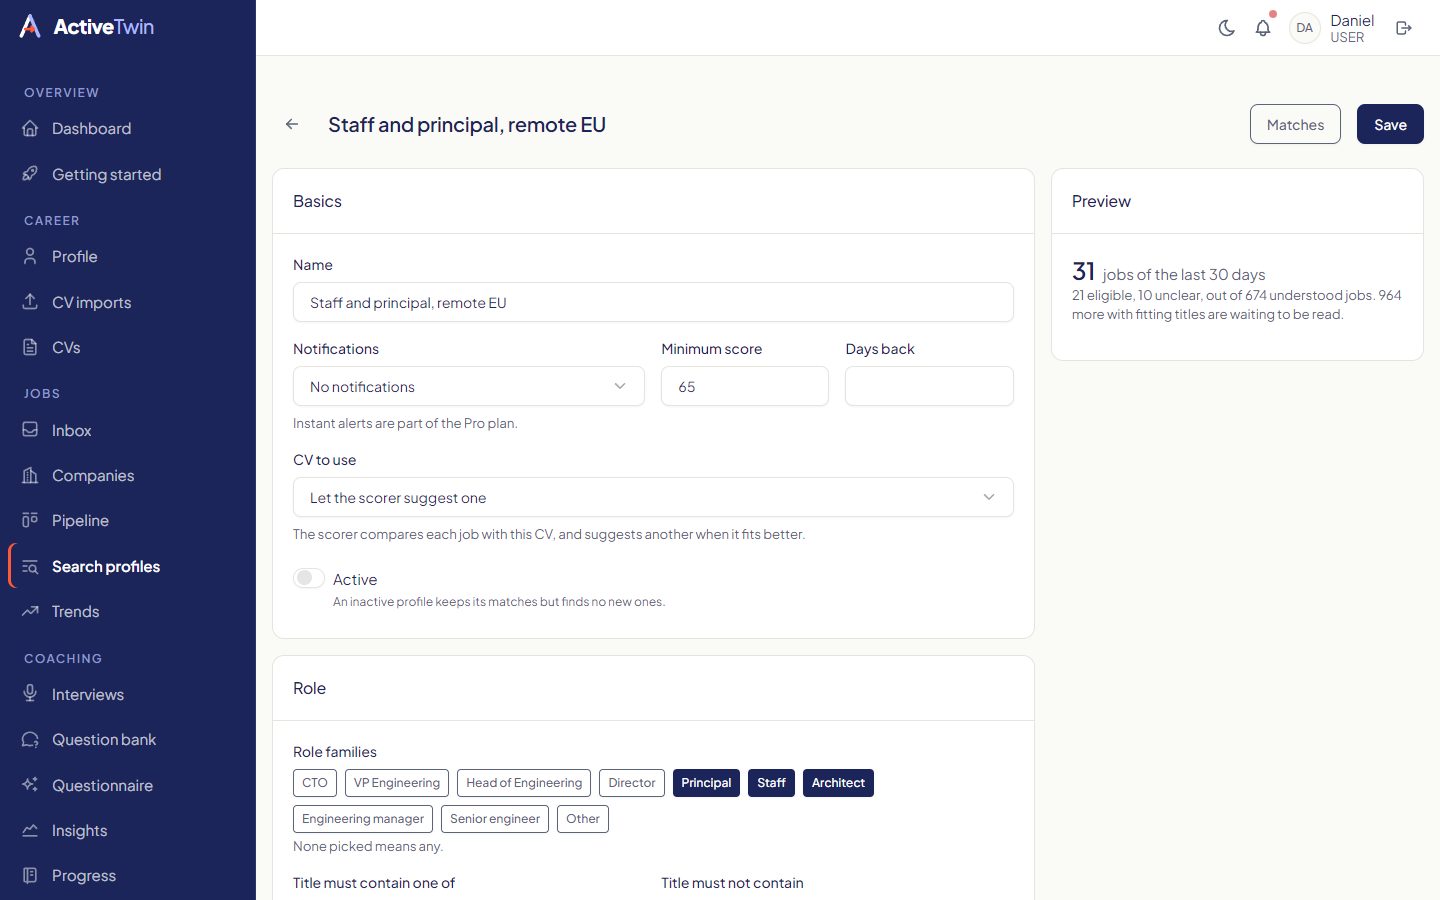Toggle the Head of Engineering chip
This screenshot has width=1440, height=900.
tap(524, 783)
